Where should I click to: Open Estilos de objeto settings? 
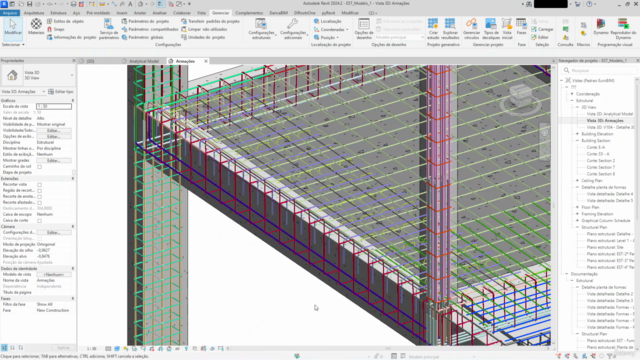(x=65, y=21)
